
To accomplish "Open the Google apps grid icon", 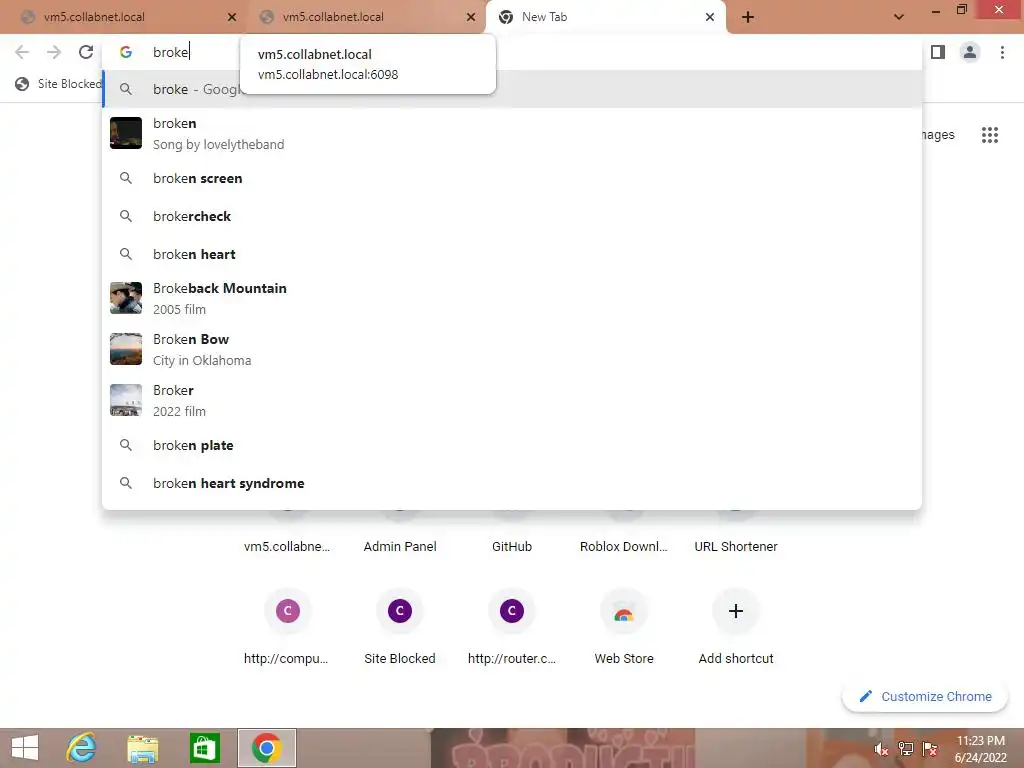I will [x=989, y=135].
